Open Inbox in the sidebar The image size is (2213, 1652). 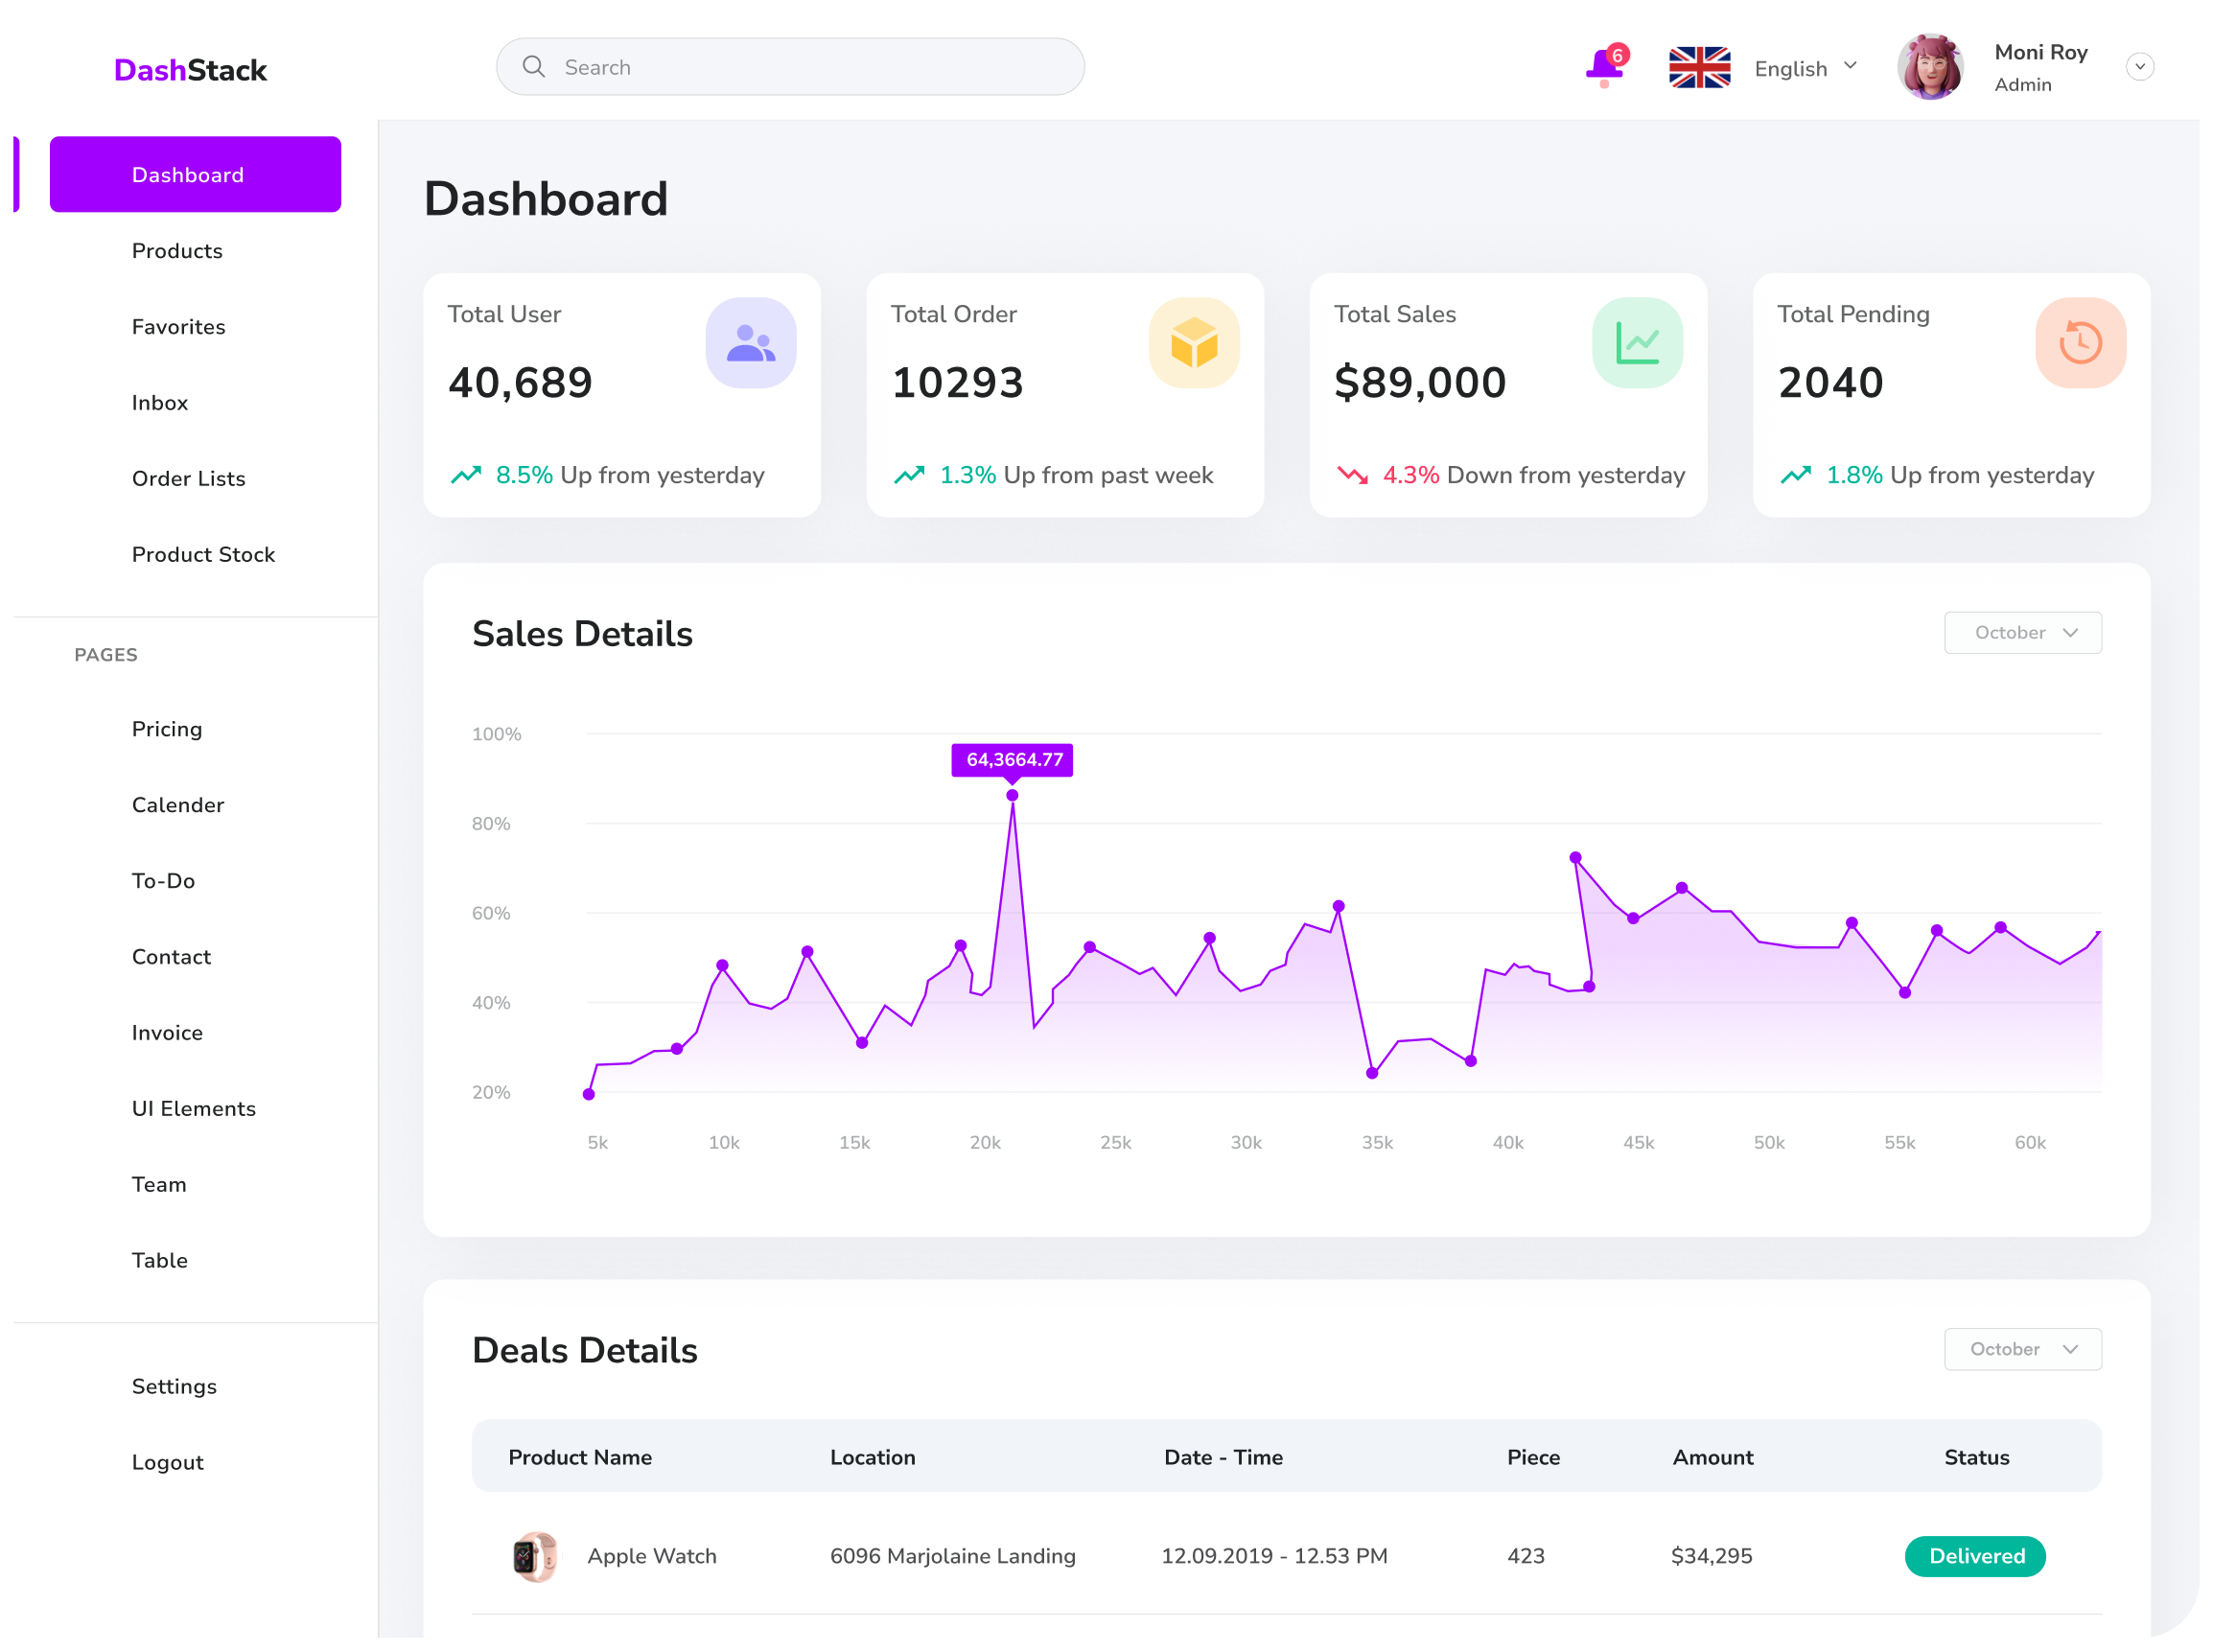click(x=160, y=403)
